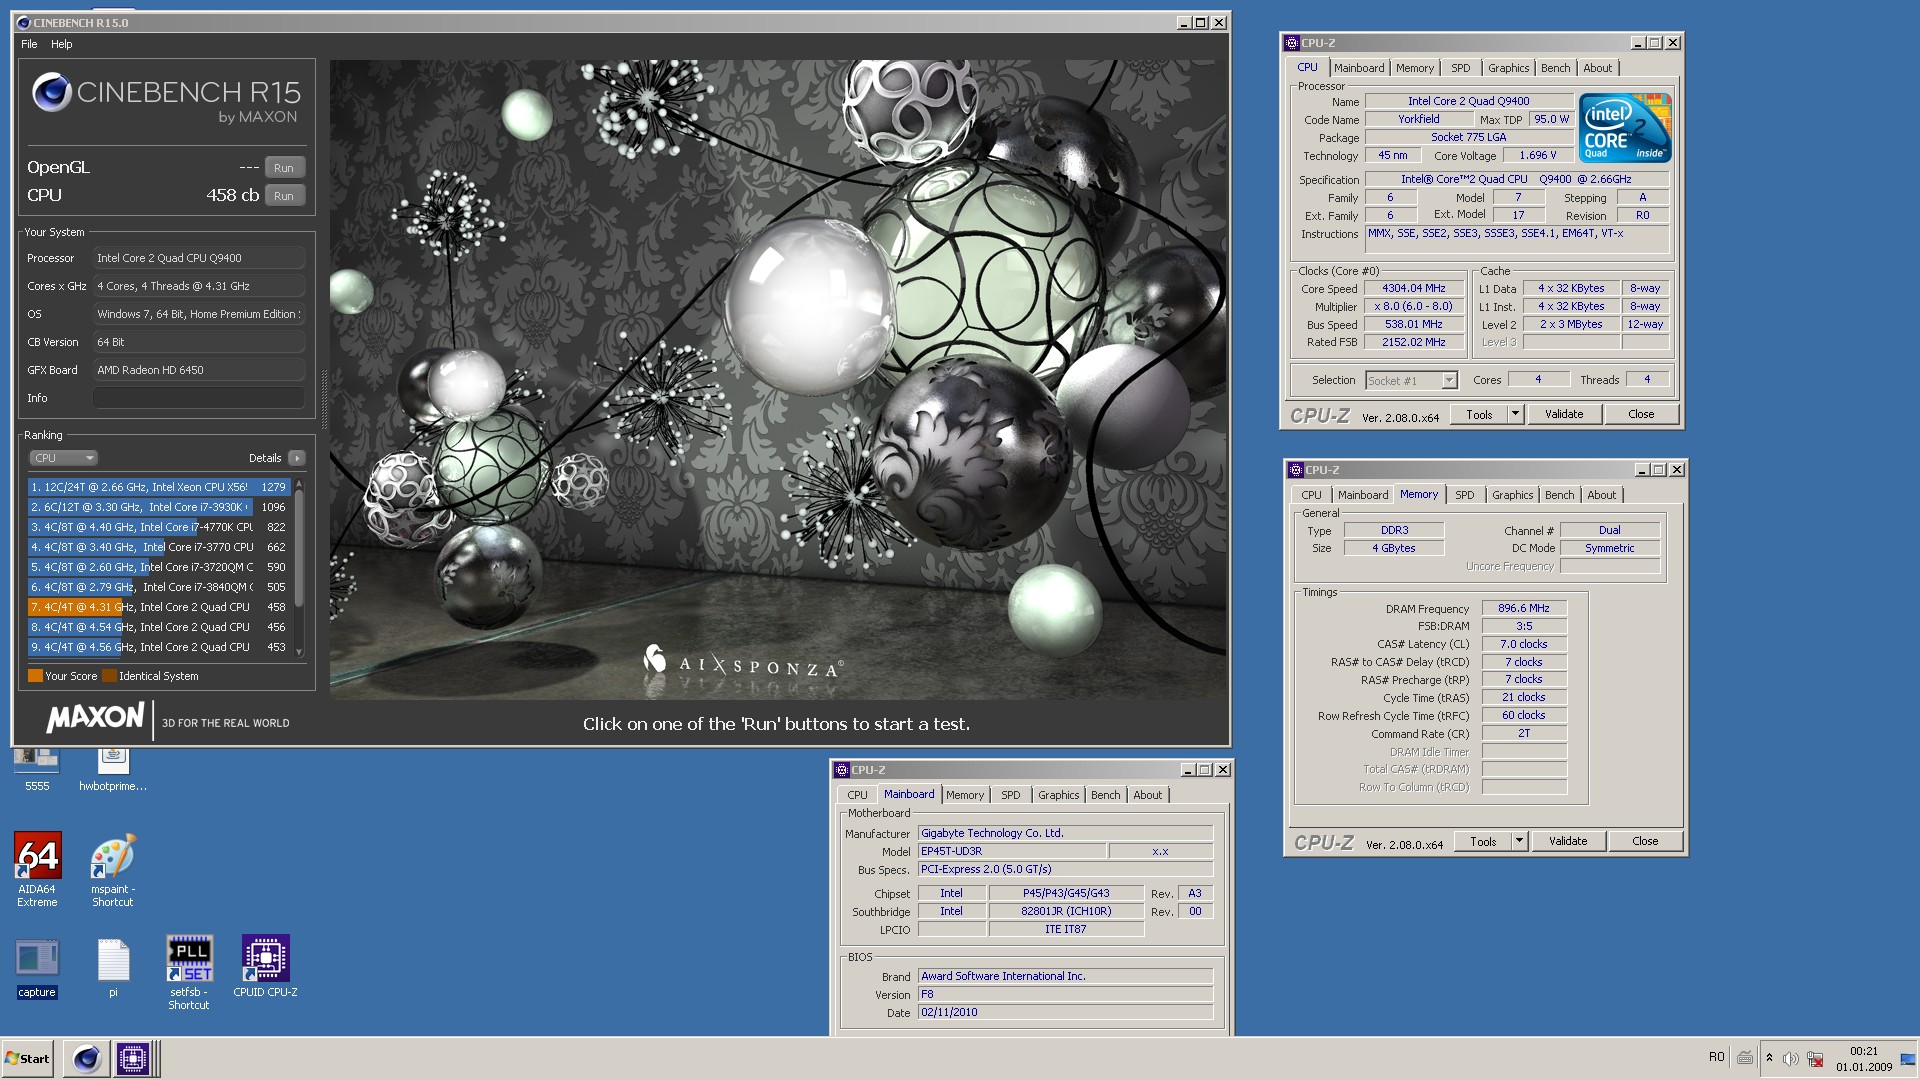Viewport: 1920px width, 1080px height.
Task: Click the volume tray icon
Action: pos(1790,1058)
